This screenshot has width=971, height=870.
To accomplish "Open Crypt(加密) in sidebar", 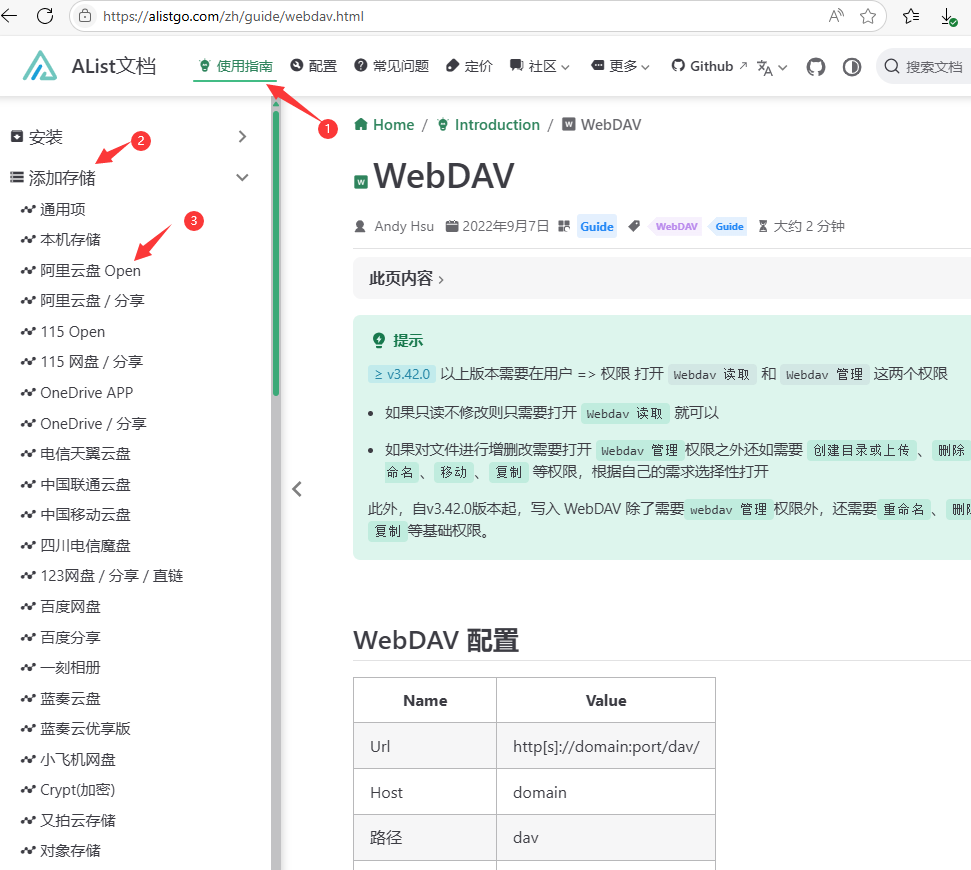I will [68, 790].
